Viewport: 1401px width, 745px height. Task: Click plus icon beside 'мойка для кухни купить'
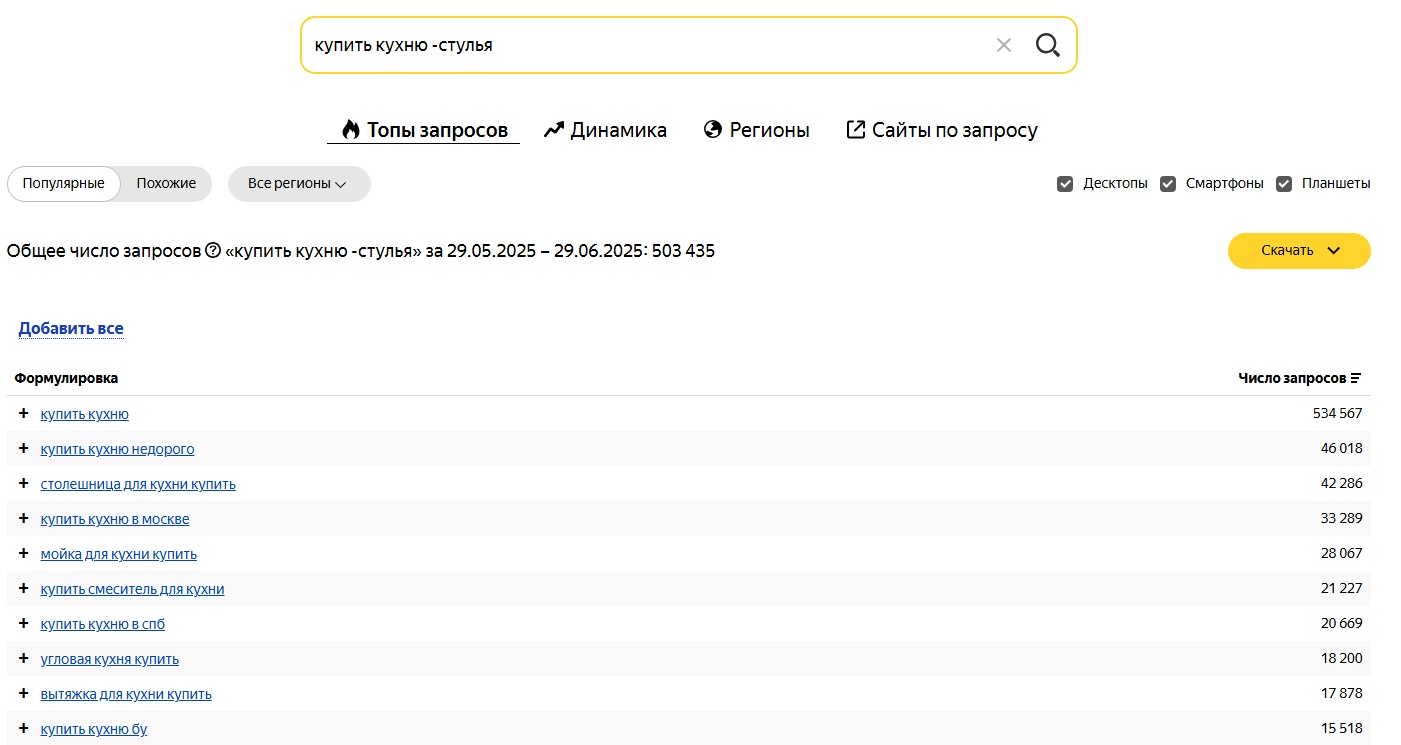(24, 554)
